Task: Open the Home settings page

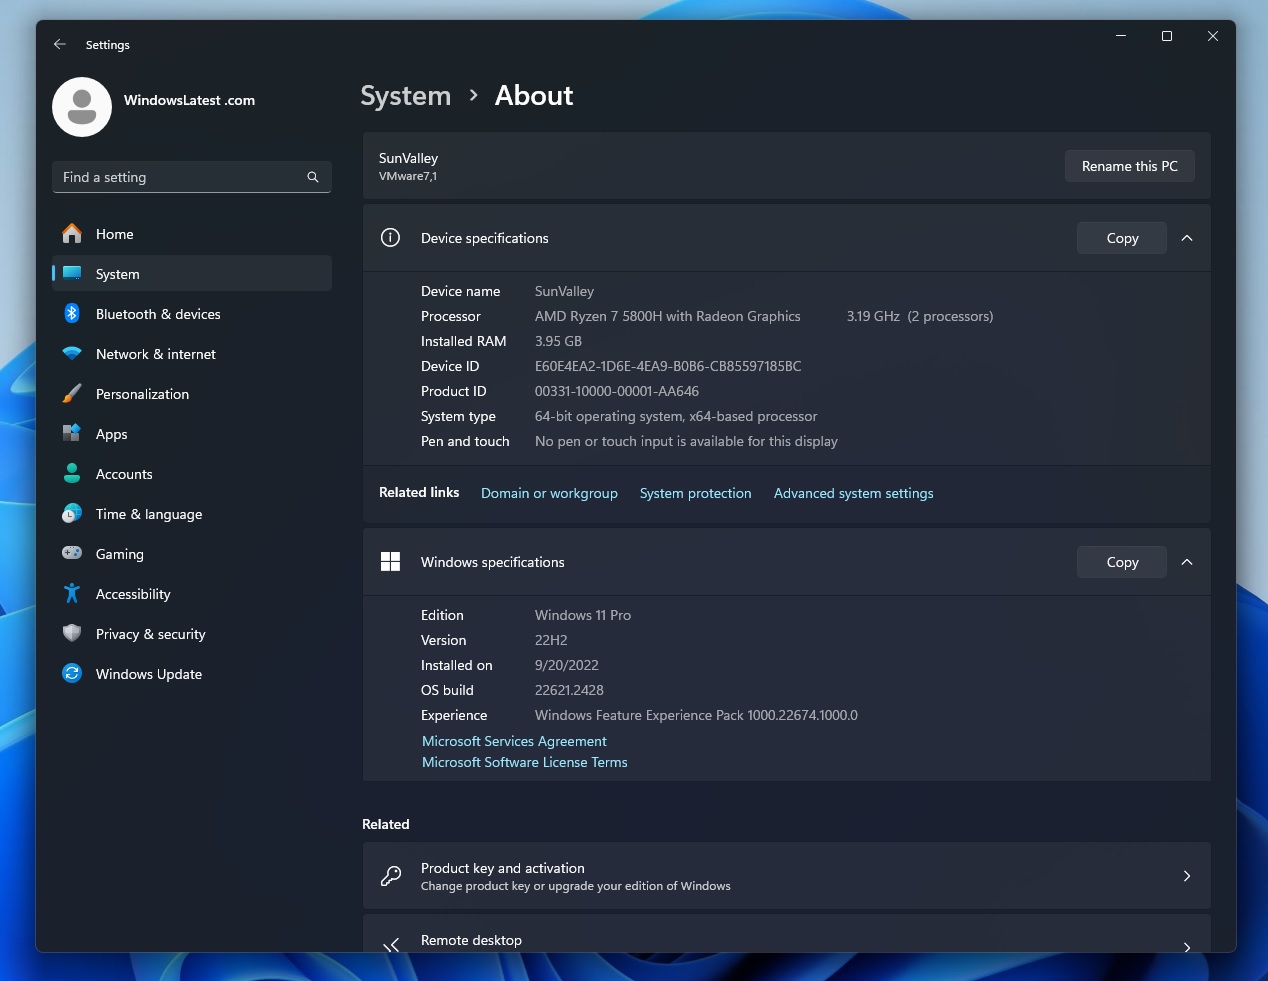Action: 192,233
